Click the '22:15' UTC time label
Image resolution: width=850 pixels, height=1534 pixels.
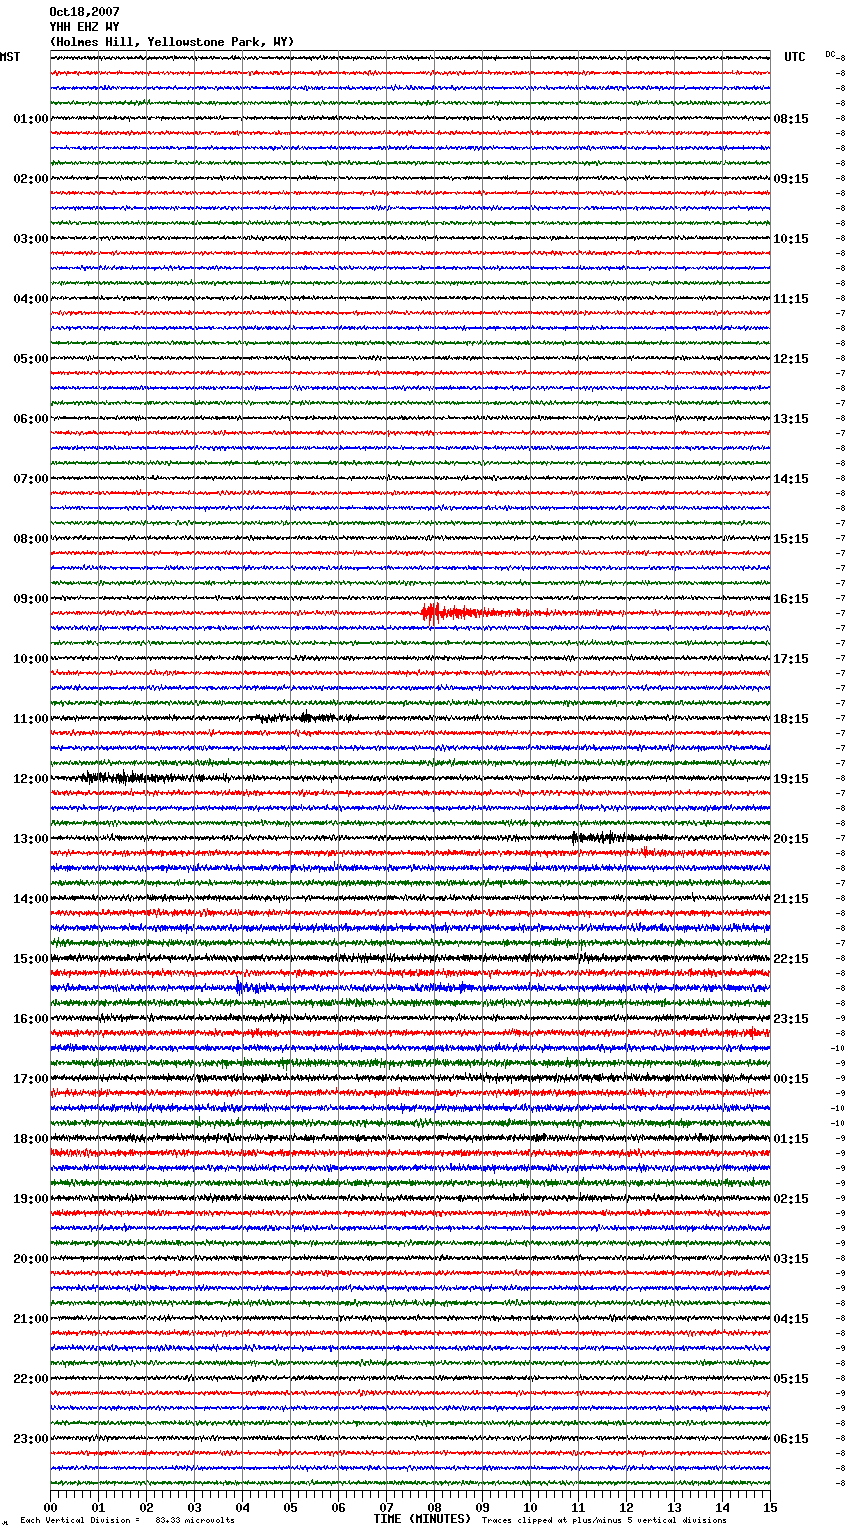[791, 959]
